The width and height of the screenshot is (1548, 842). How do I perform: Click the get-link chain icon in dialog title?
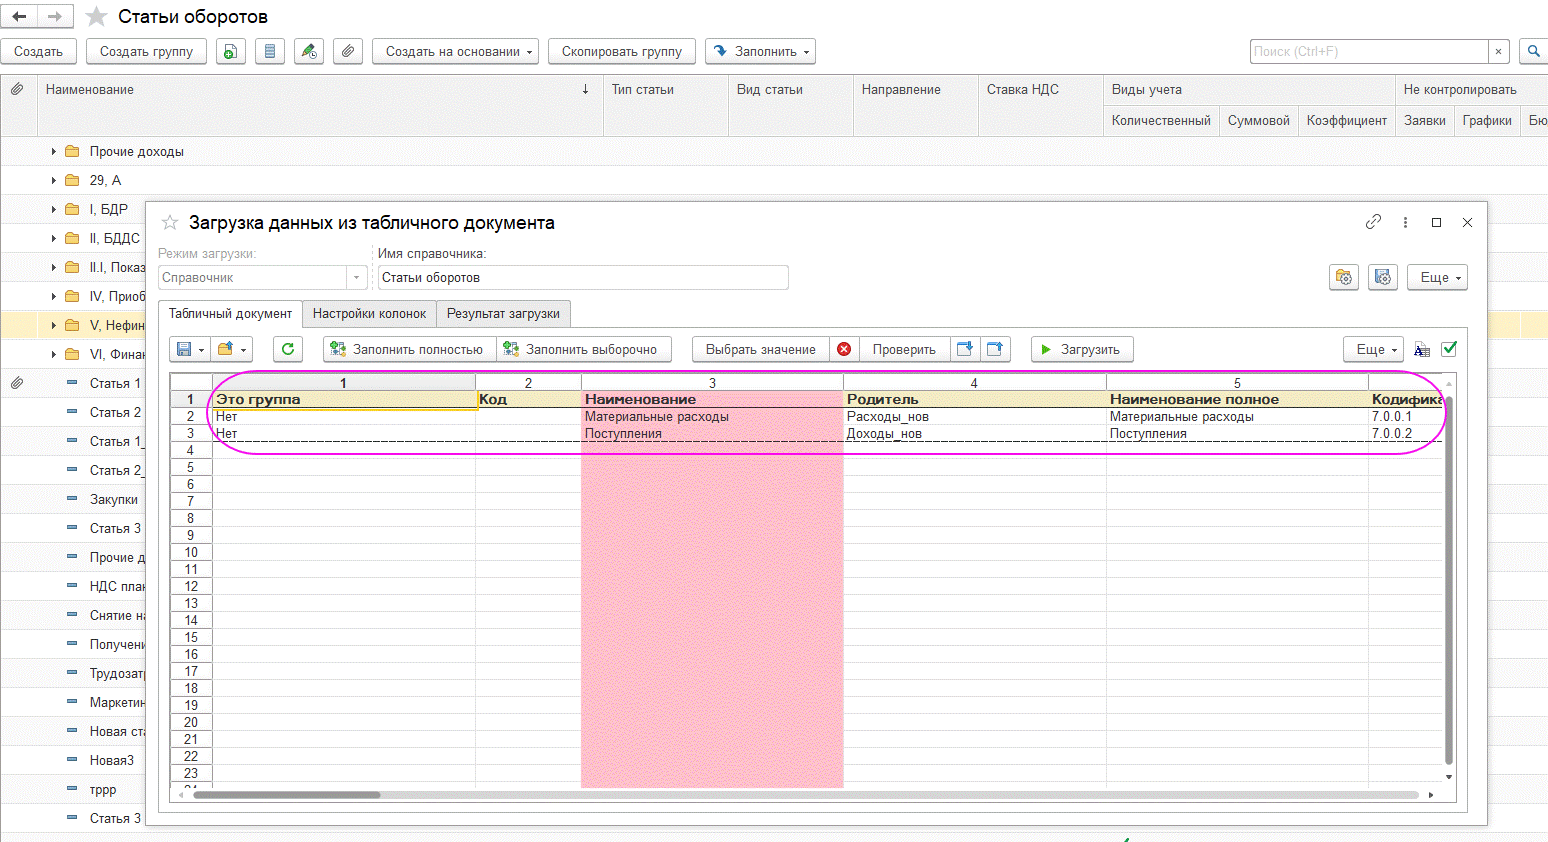tap(1373, 222)
